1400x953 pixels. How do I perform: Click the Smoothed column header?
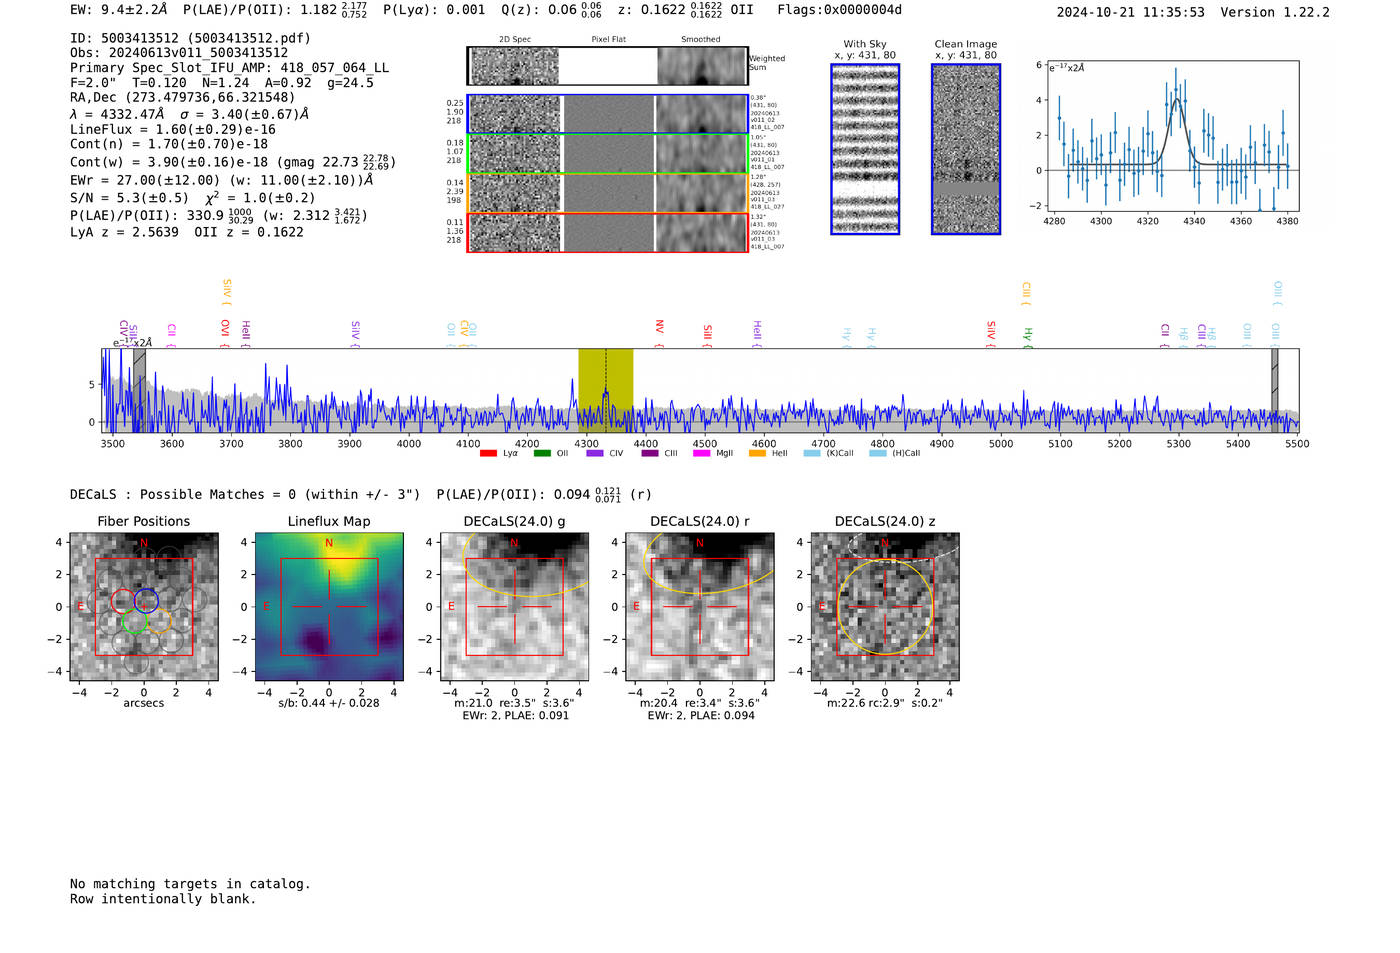pos(700,39)
